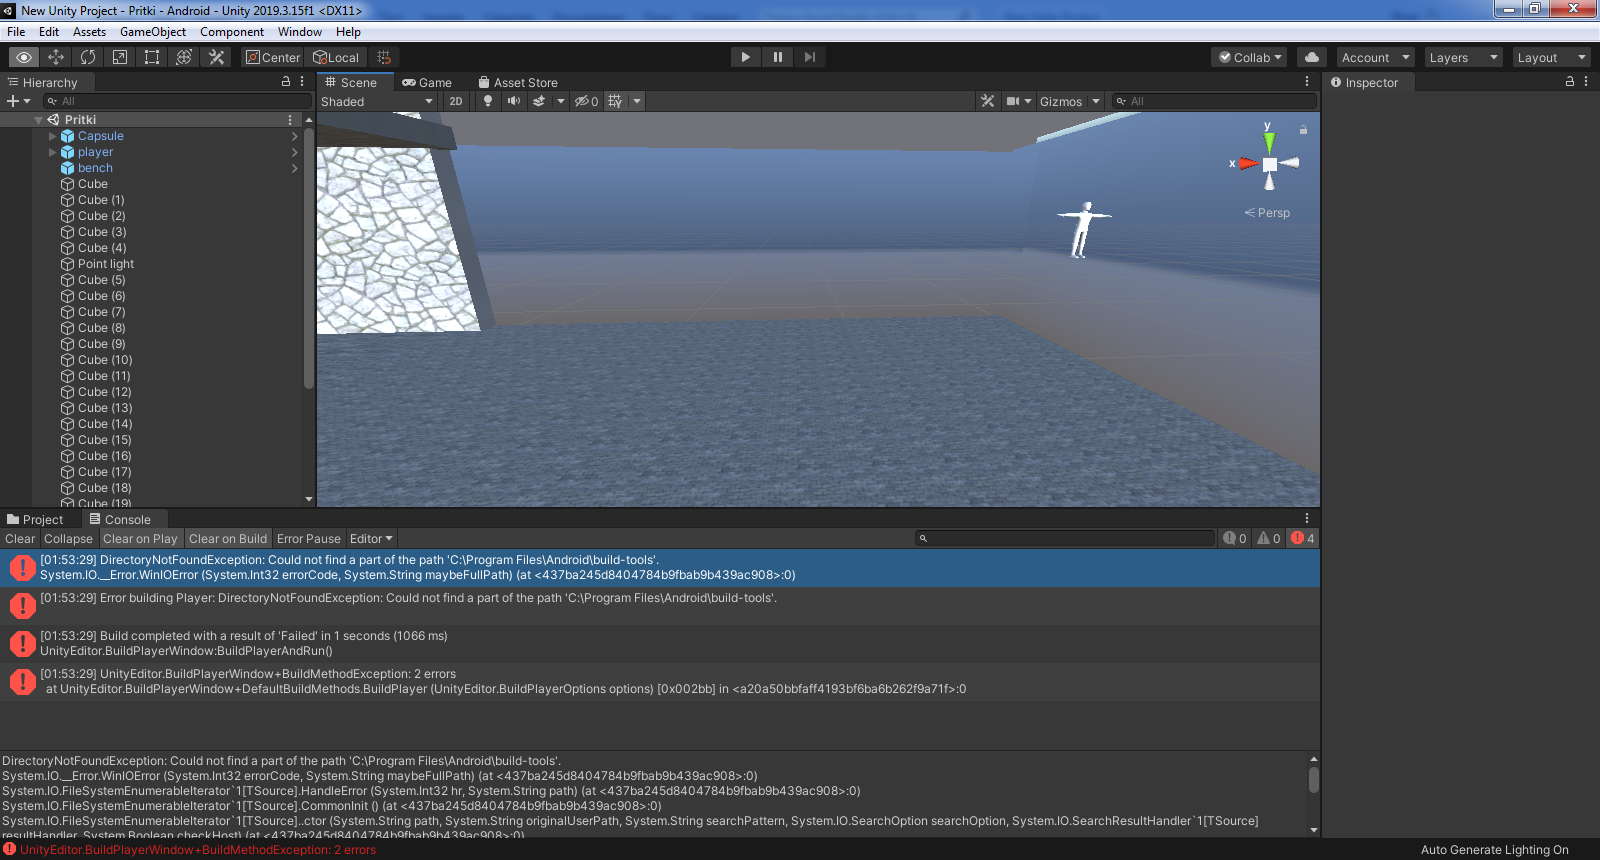Click the grid snapping icon in top toolbar

point(384,57)
